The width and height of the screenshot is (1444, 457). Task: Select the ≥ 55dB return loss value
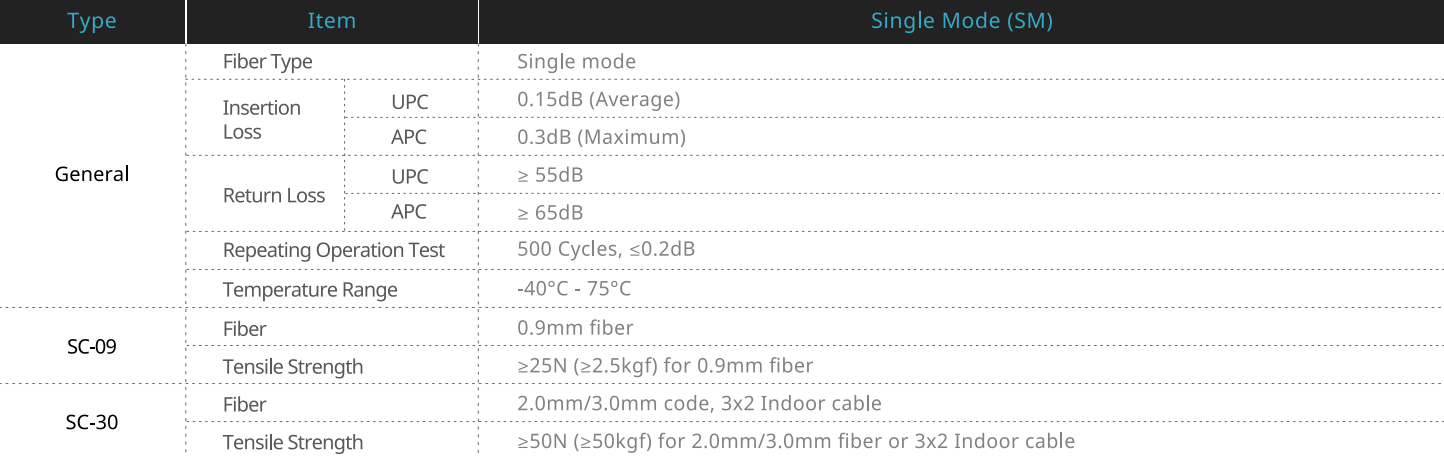pyautogui.click(x=550, y=175)
